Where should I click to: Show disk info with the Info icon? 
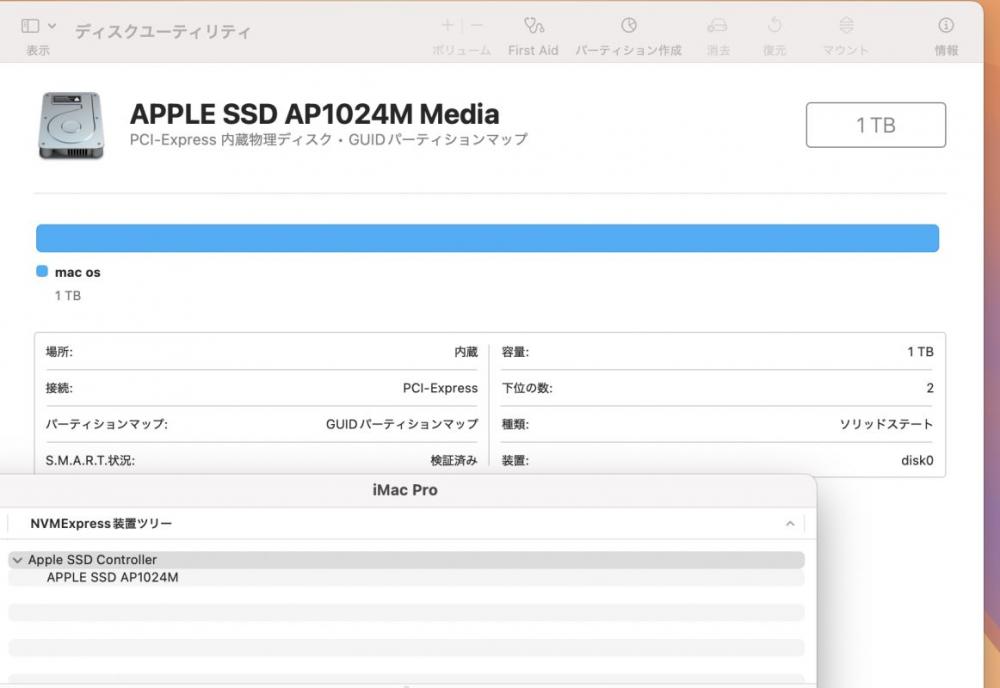click(x=946, y=25)
